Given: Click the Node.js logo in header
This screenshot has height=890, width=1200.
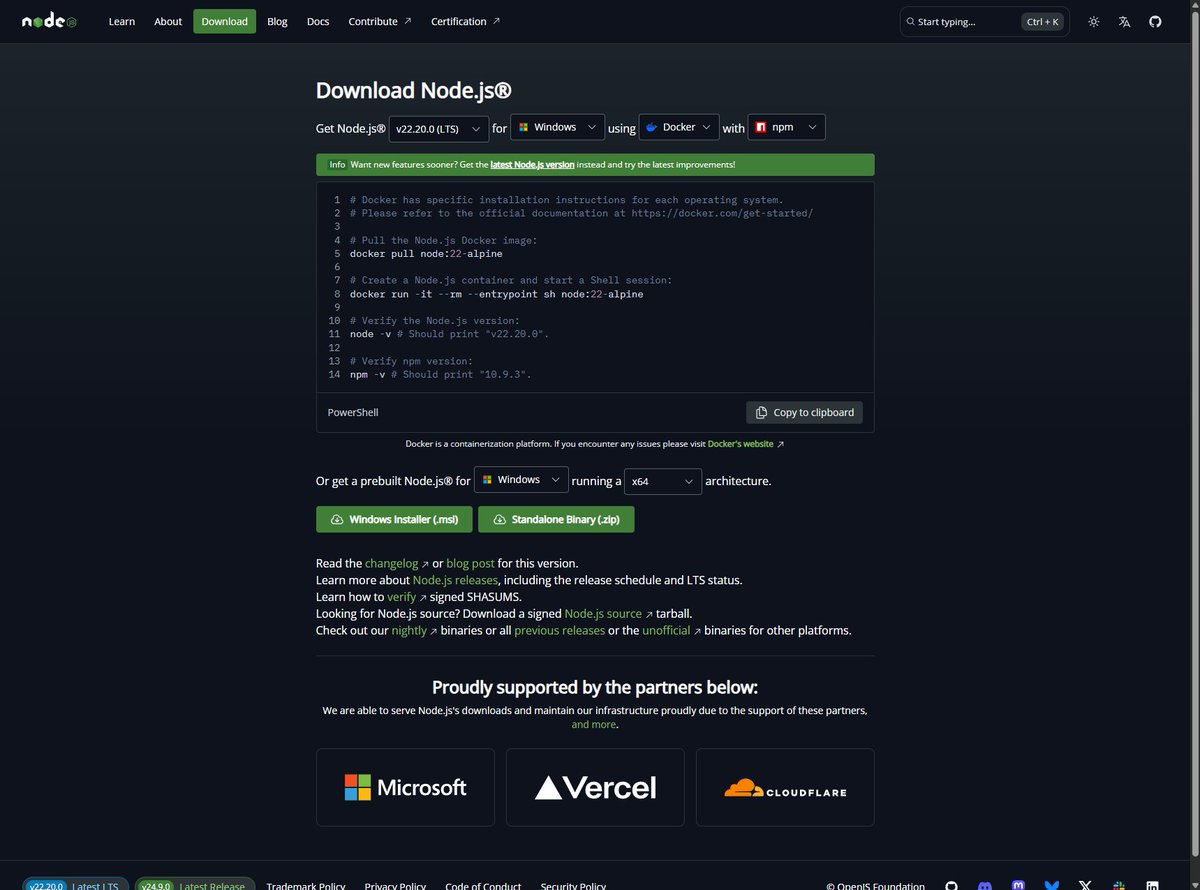Looking at the screenshot, I should coord(49,21).
